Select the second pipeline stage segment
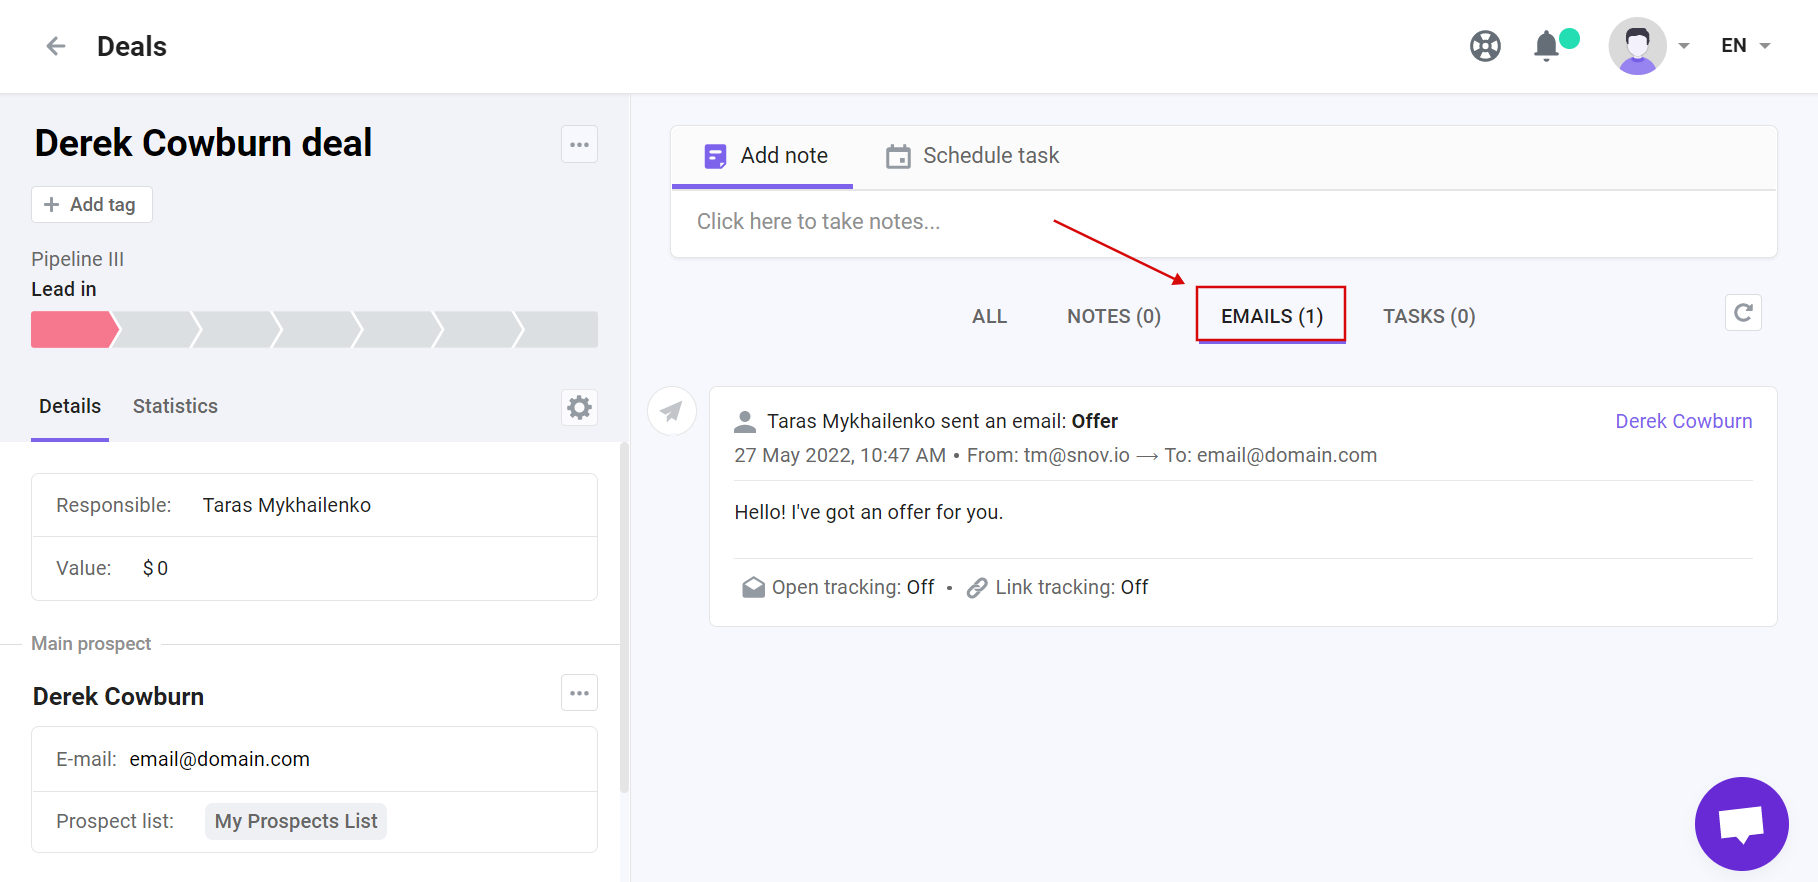This screenshot has height=882, width=1818. click(x=156, y=329)
